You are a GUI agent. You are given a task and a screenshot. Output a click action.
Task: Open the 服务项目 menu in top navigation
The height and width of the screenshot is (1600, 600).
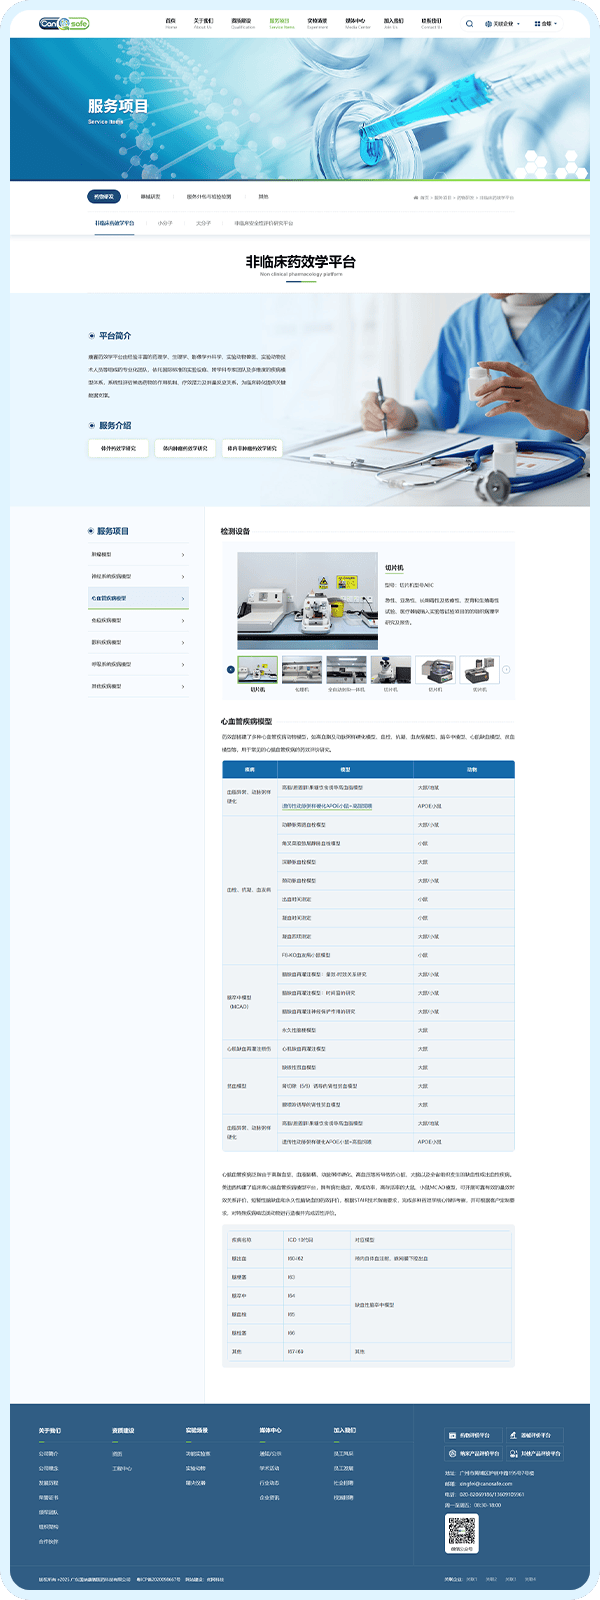281,22
